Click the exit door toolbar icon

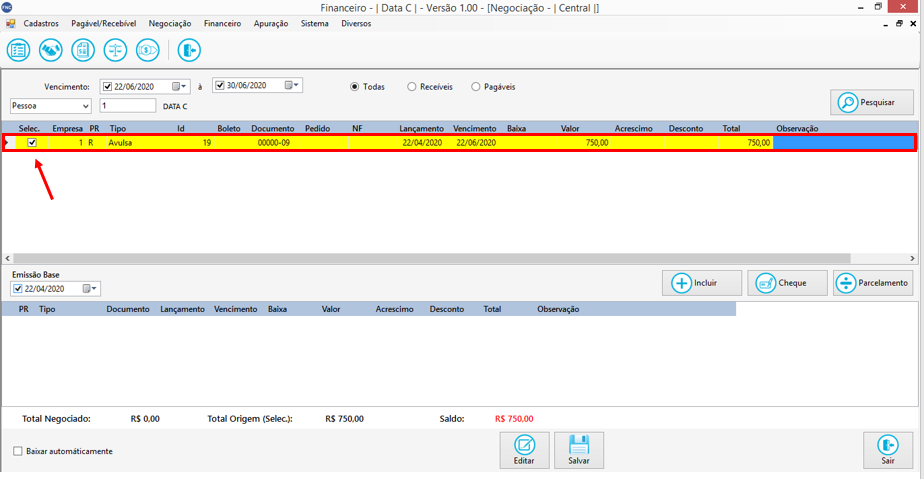tap(189, 50)
